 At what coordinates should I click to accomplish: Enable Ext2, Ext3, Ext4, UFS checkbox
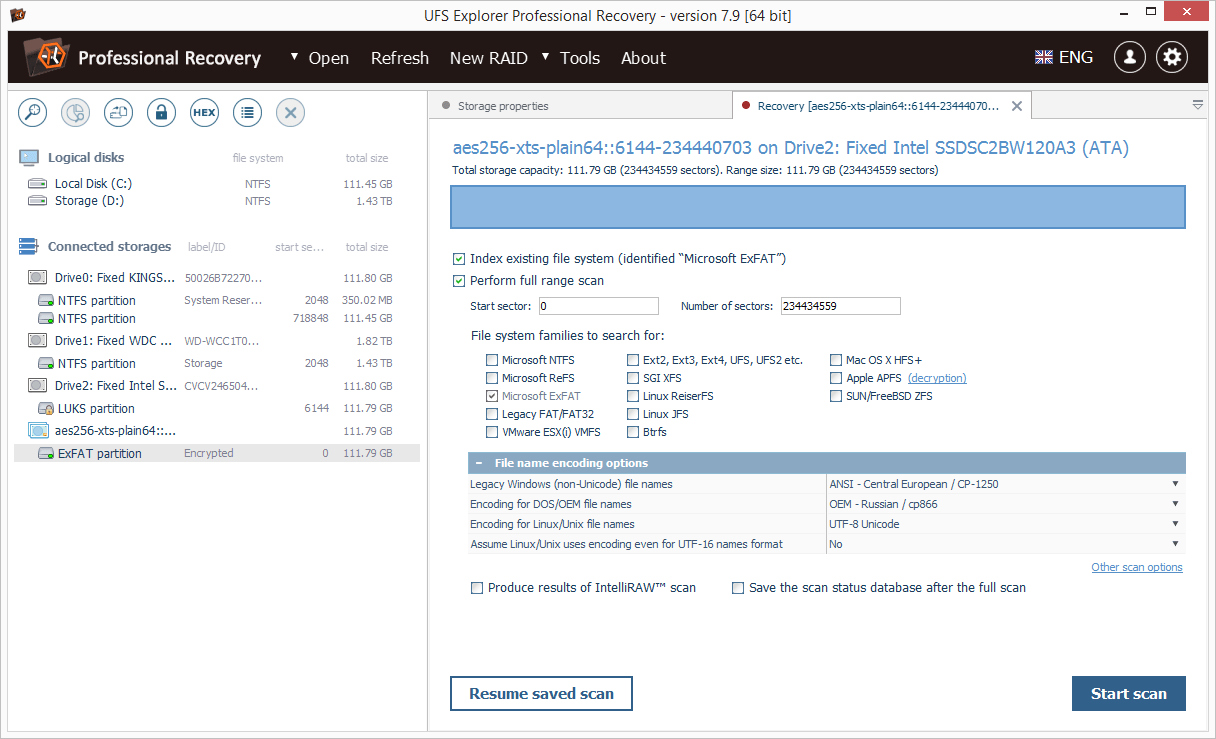(x=634, y=360)
